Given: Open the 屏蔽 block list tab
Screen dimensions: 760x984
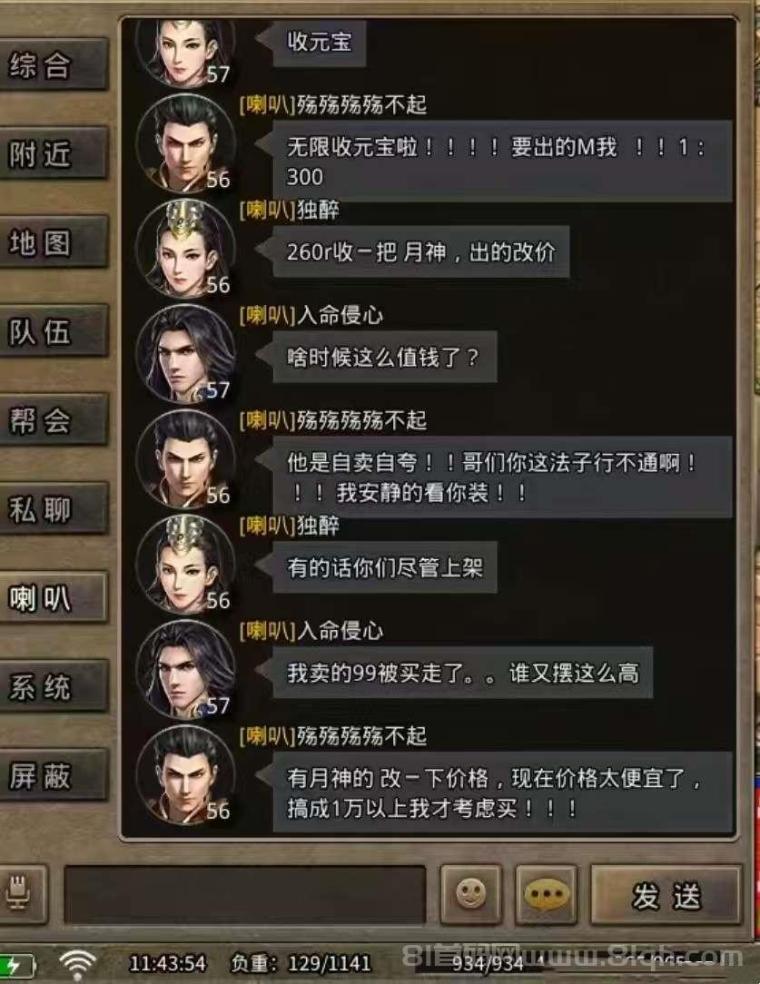Looking at the screenshot, I should pyautogui.click(x=53, y=776).
